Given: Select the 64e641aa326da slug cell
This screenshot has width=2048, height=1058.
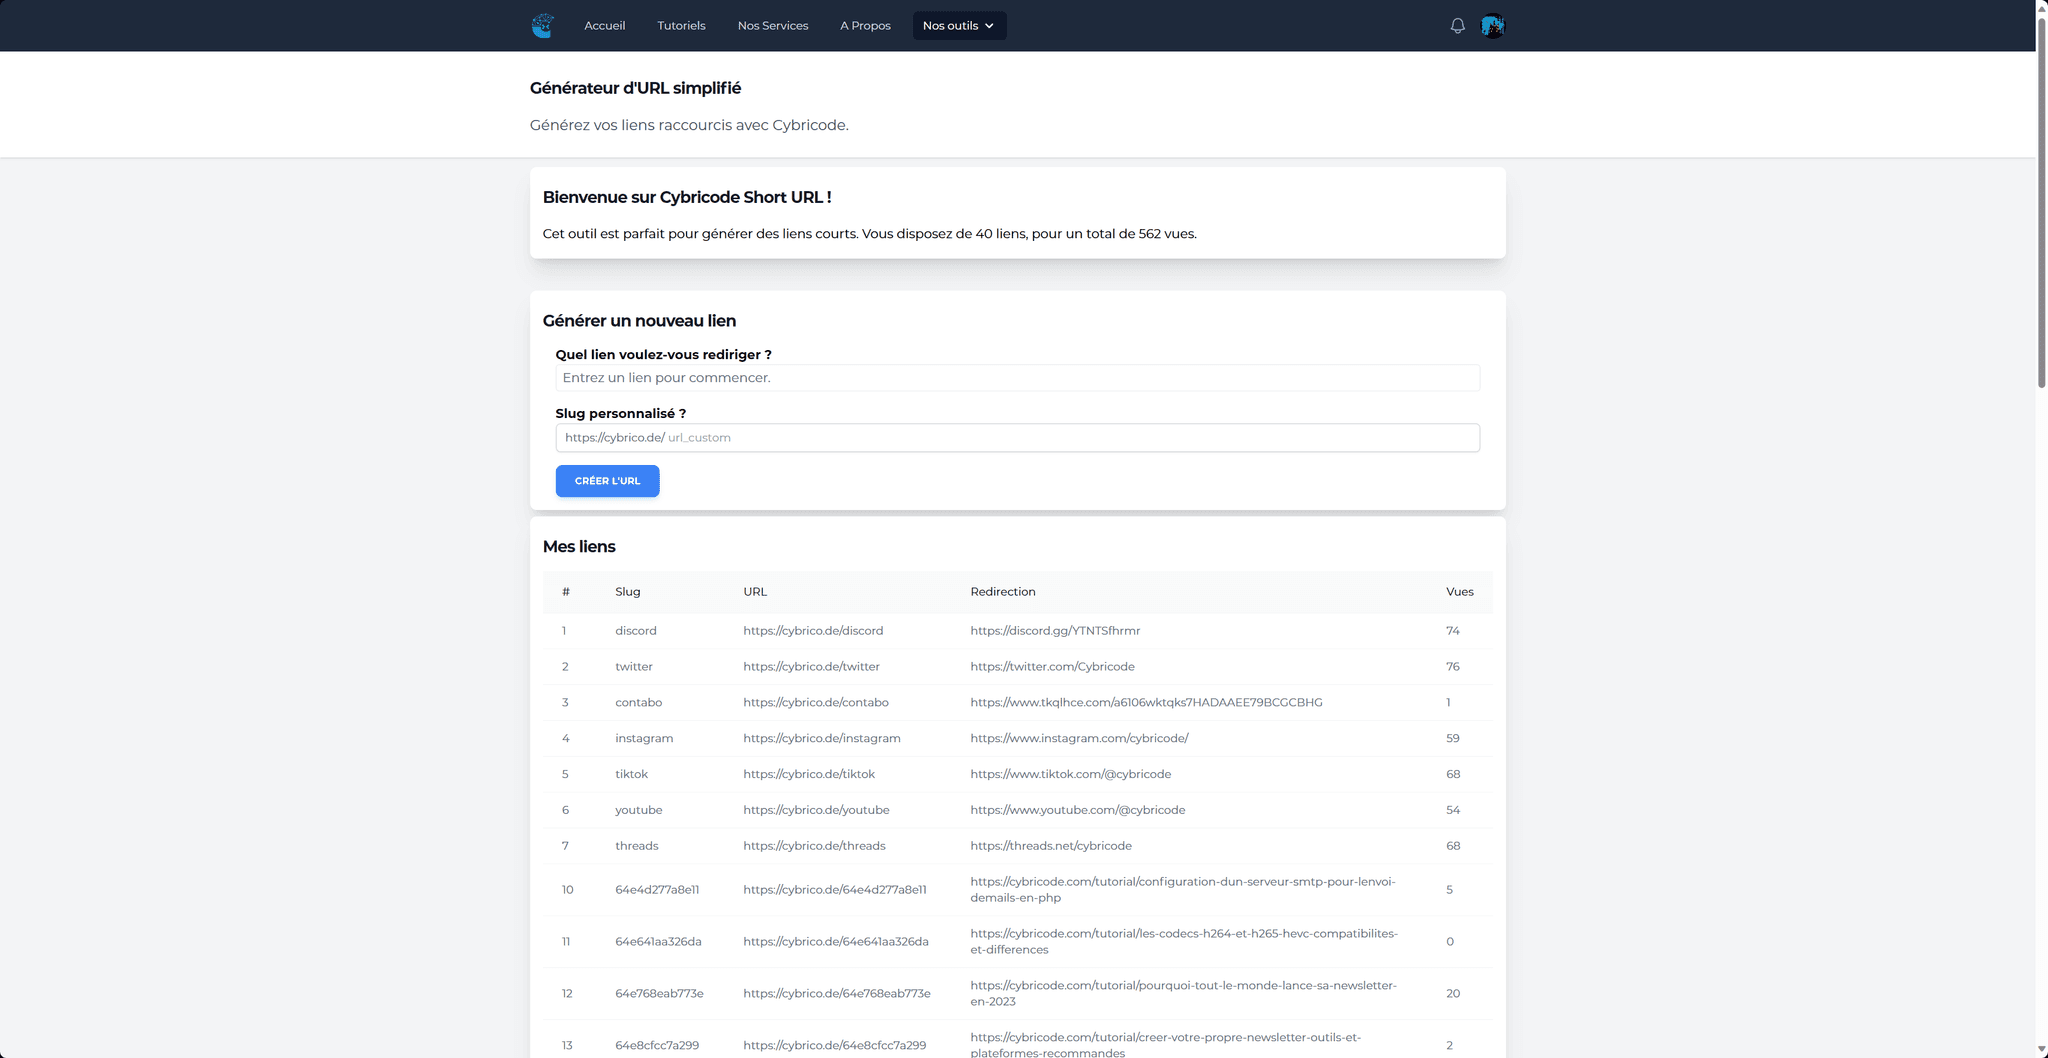Looking at the screenshot, I should 658,942.
